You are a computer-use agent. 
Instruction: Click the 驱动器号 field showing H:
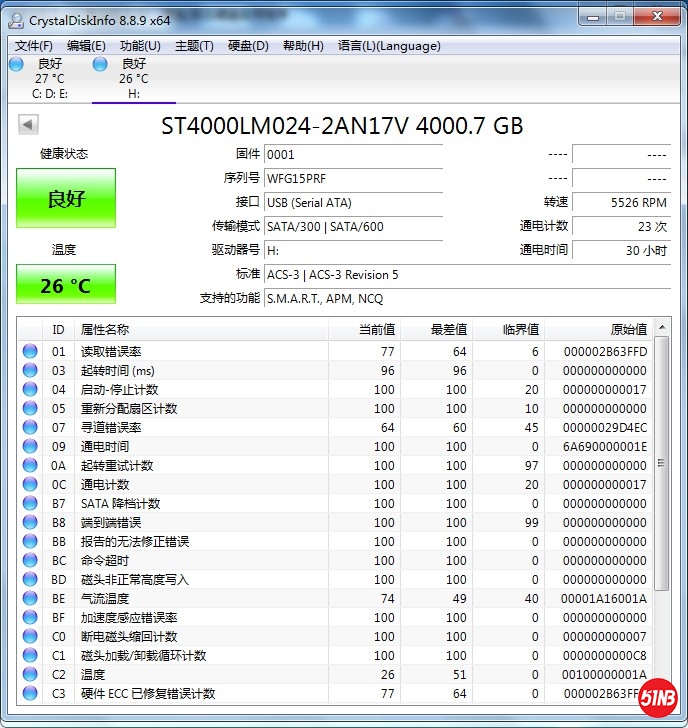353,251
